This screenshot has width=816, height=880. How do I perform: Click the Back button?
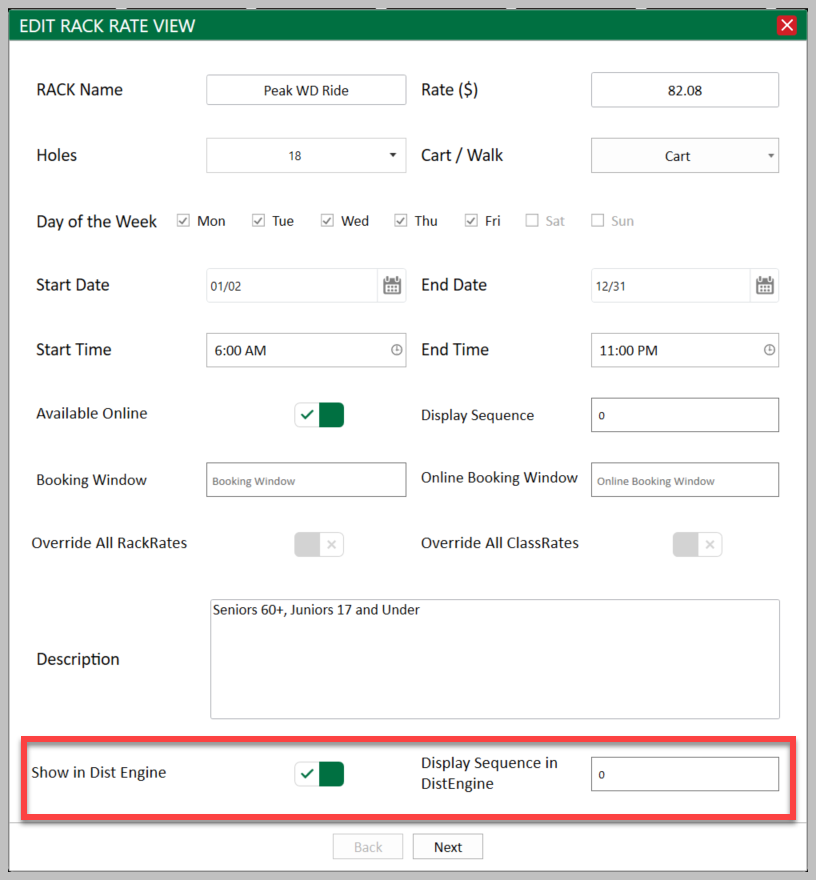click(368, 846)
